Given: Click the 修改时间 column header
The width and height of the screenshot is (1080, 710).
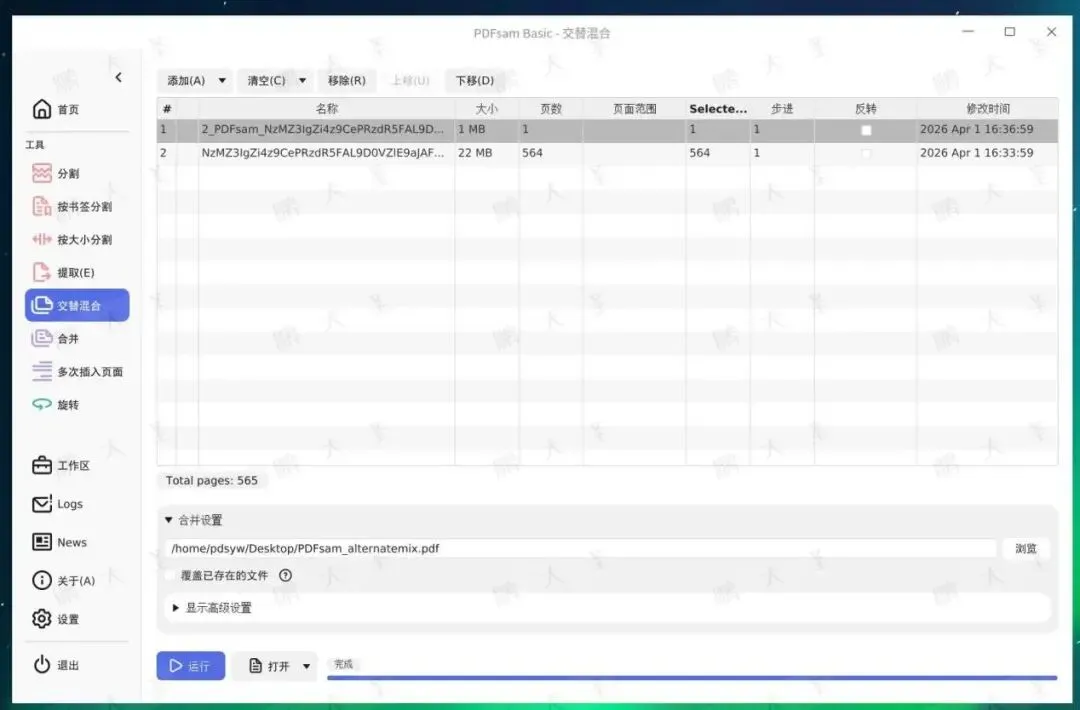Looking at the screenshot, I should (x=987, y=109).
